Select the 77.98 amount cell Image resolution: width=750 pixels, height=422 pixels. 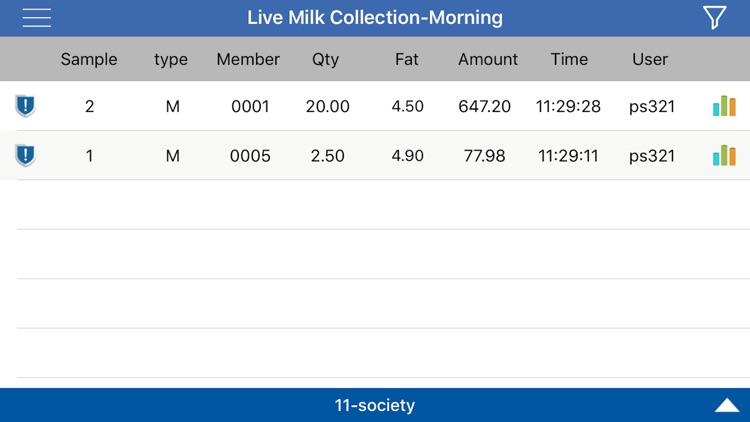pos(485,156)
